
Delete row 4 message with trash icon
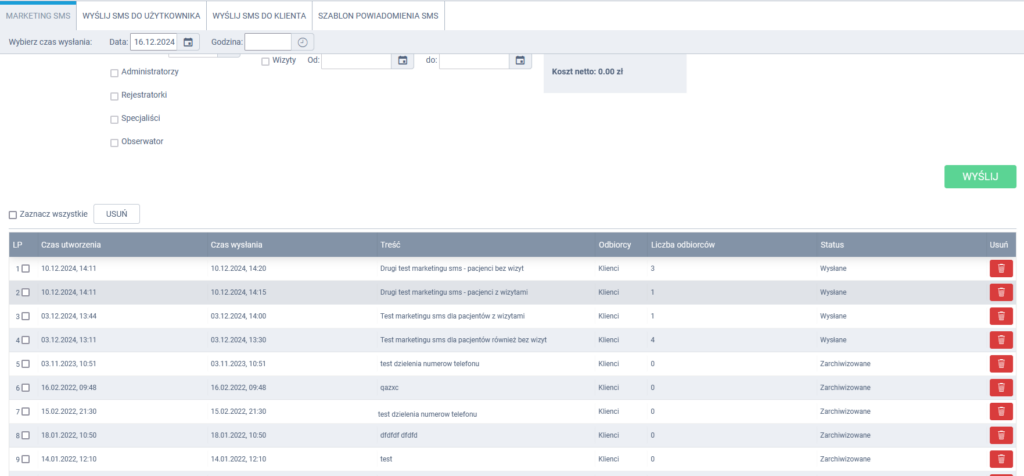(1000, 340)
